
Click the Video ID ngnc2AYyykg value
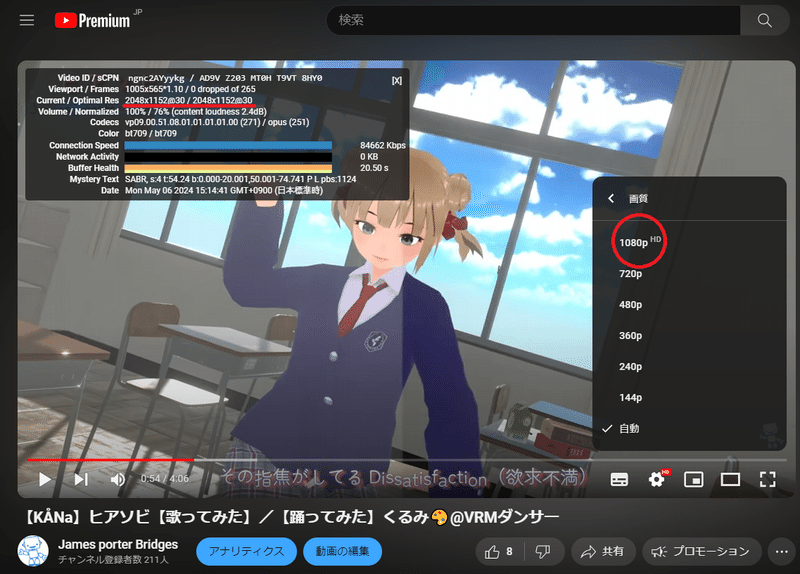click(x=156, y=78)
